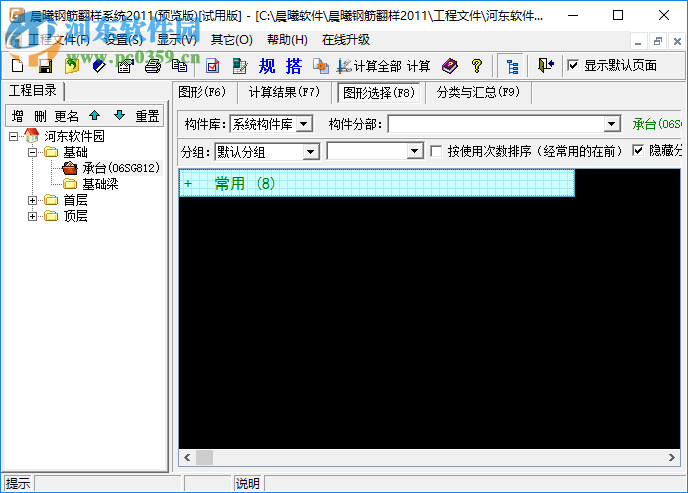Click the exit door toolbar icon

(546, 66)
